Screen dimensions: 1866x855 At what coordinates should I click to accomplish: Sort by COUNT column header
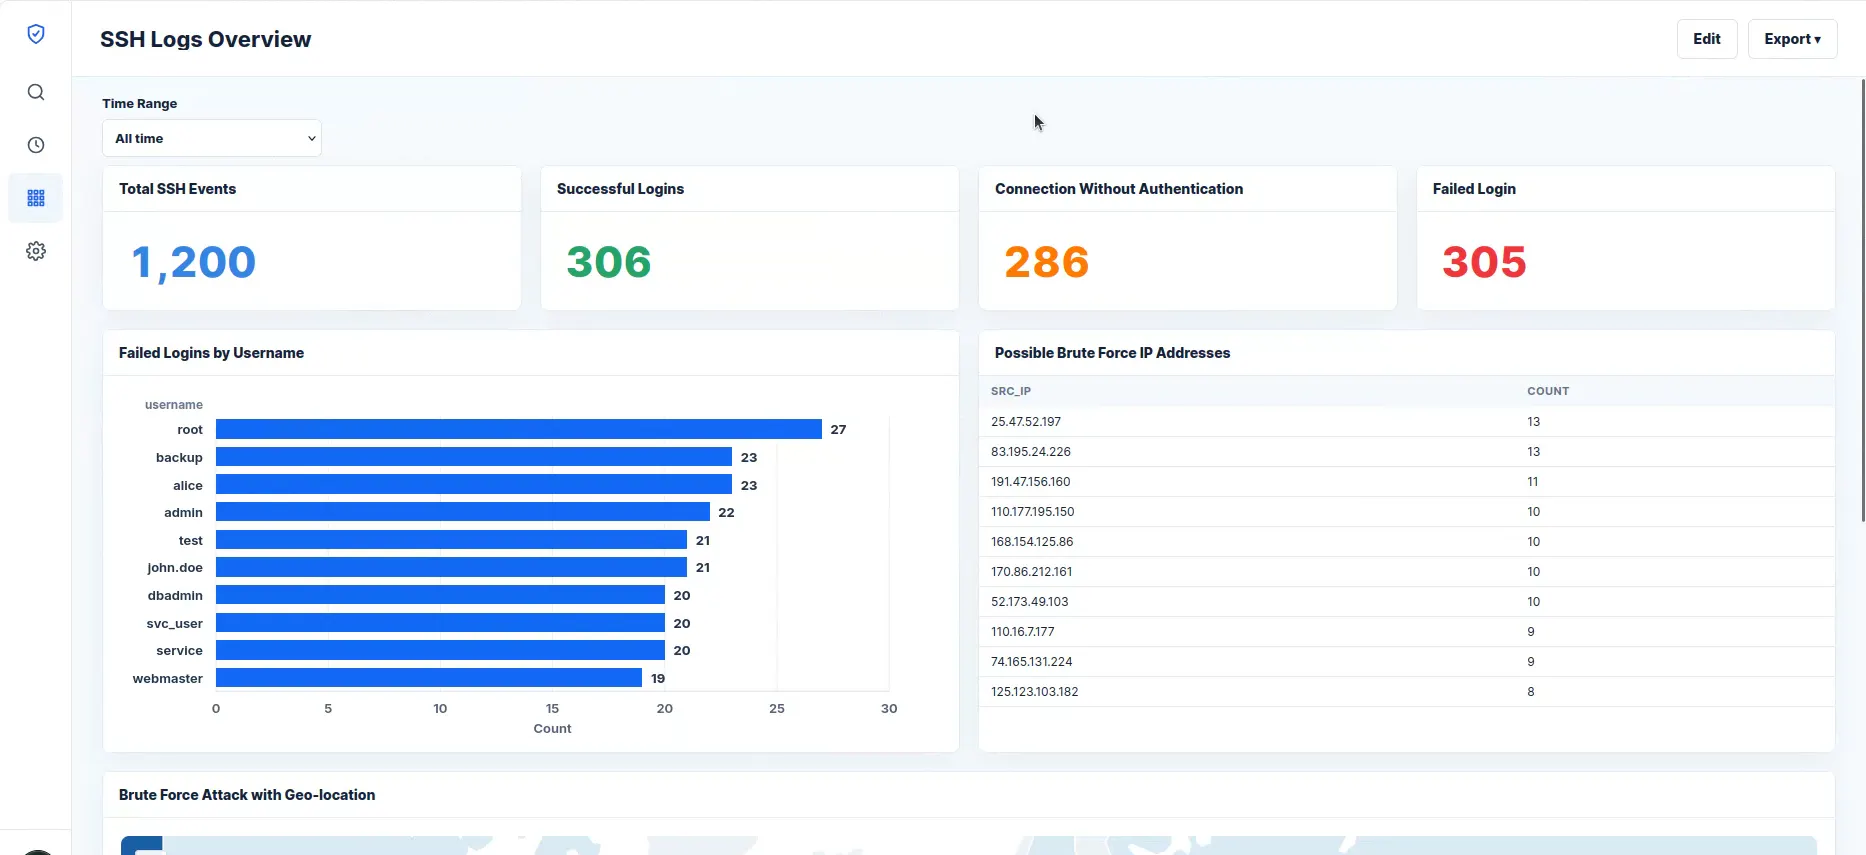coord(1548,391)
